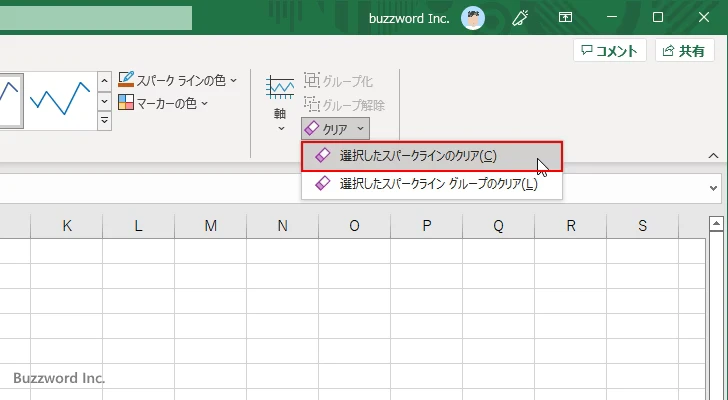Collapse the ribbon with the chevron
The height and width of the screenshot is (400, 728).
coord(713,155)
